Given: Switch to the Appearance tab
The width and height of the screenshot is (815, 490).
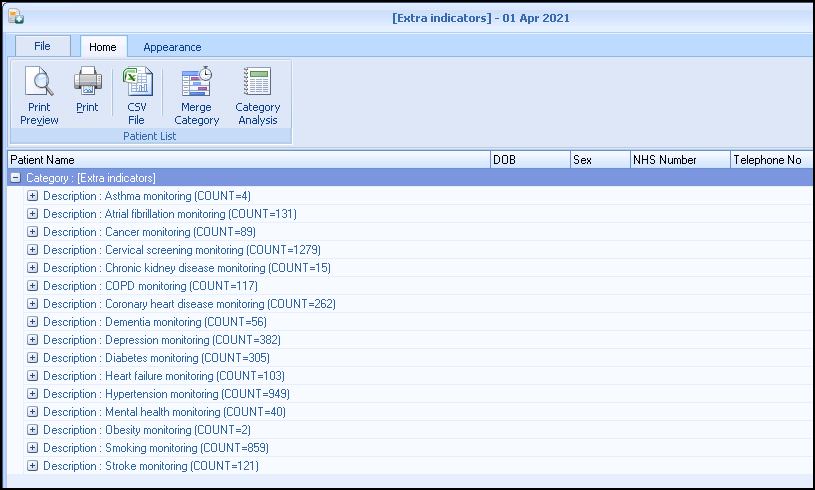Looking at the screenshot, I should [172, 47].
